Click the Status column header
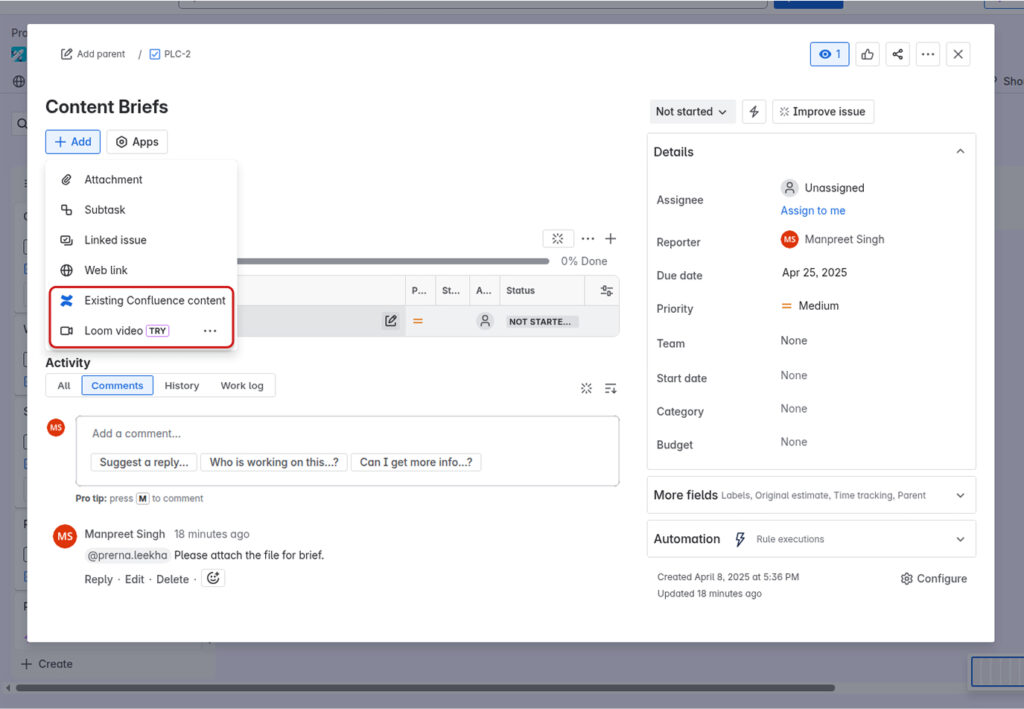Screen dimensions: 1024x709 pos(520,291)
